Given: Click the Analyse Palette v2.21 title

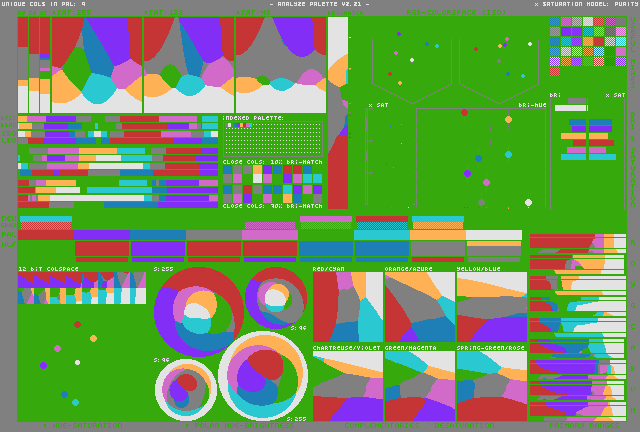Looking at the screenshot, I should point(319,4).
